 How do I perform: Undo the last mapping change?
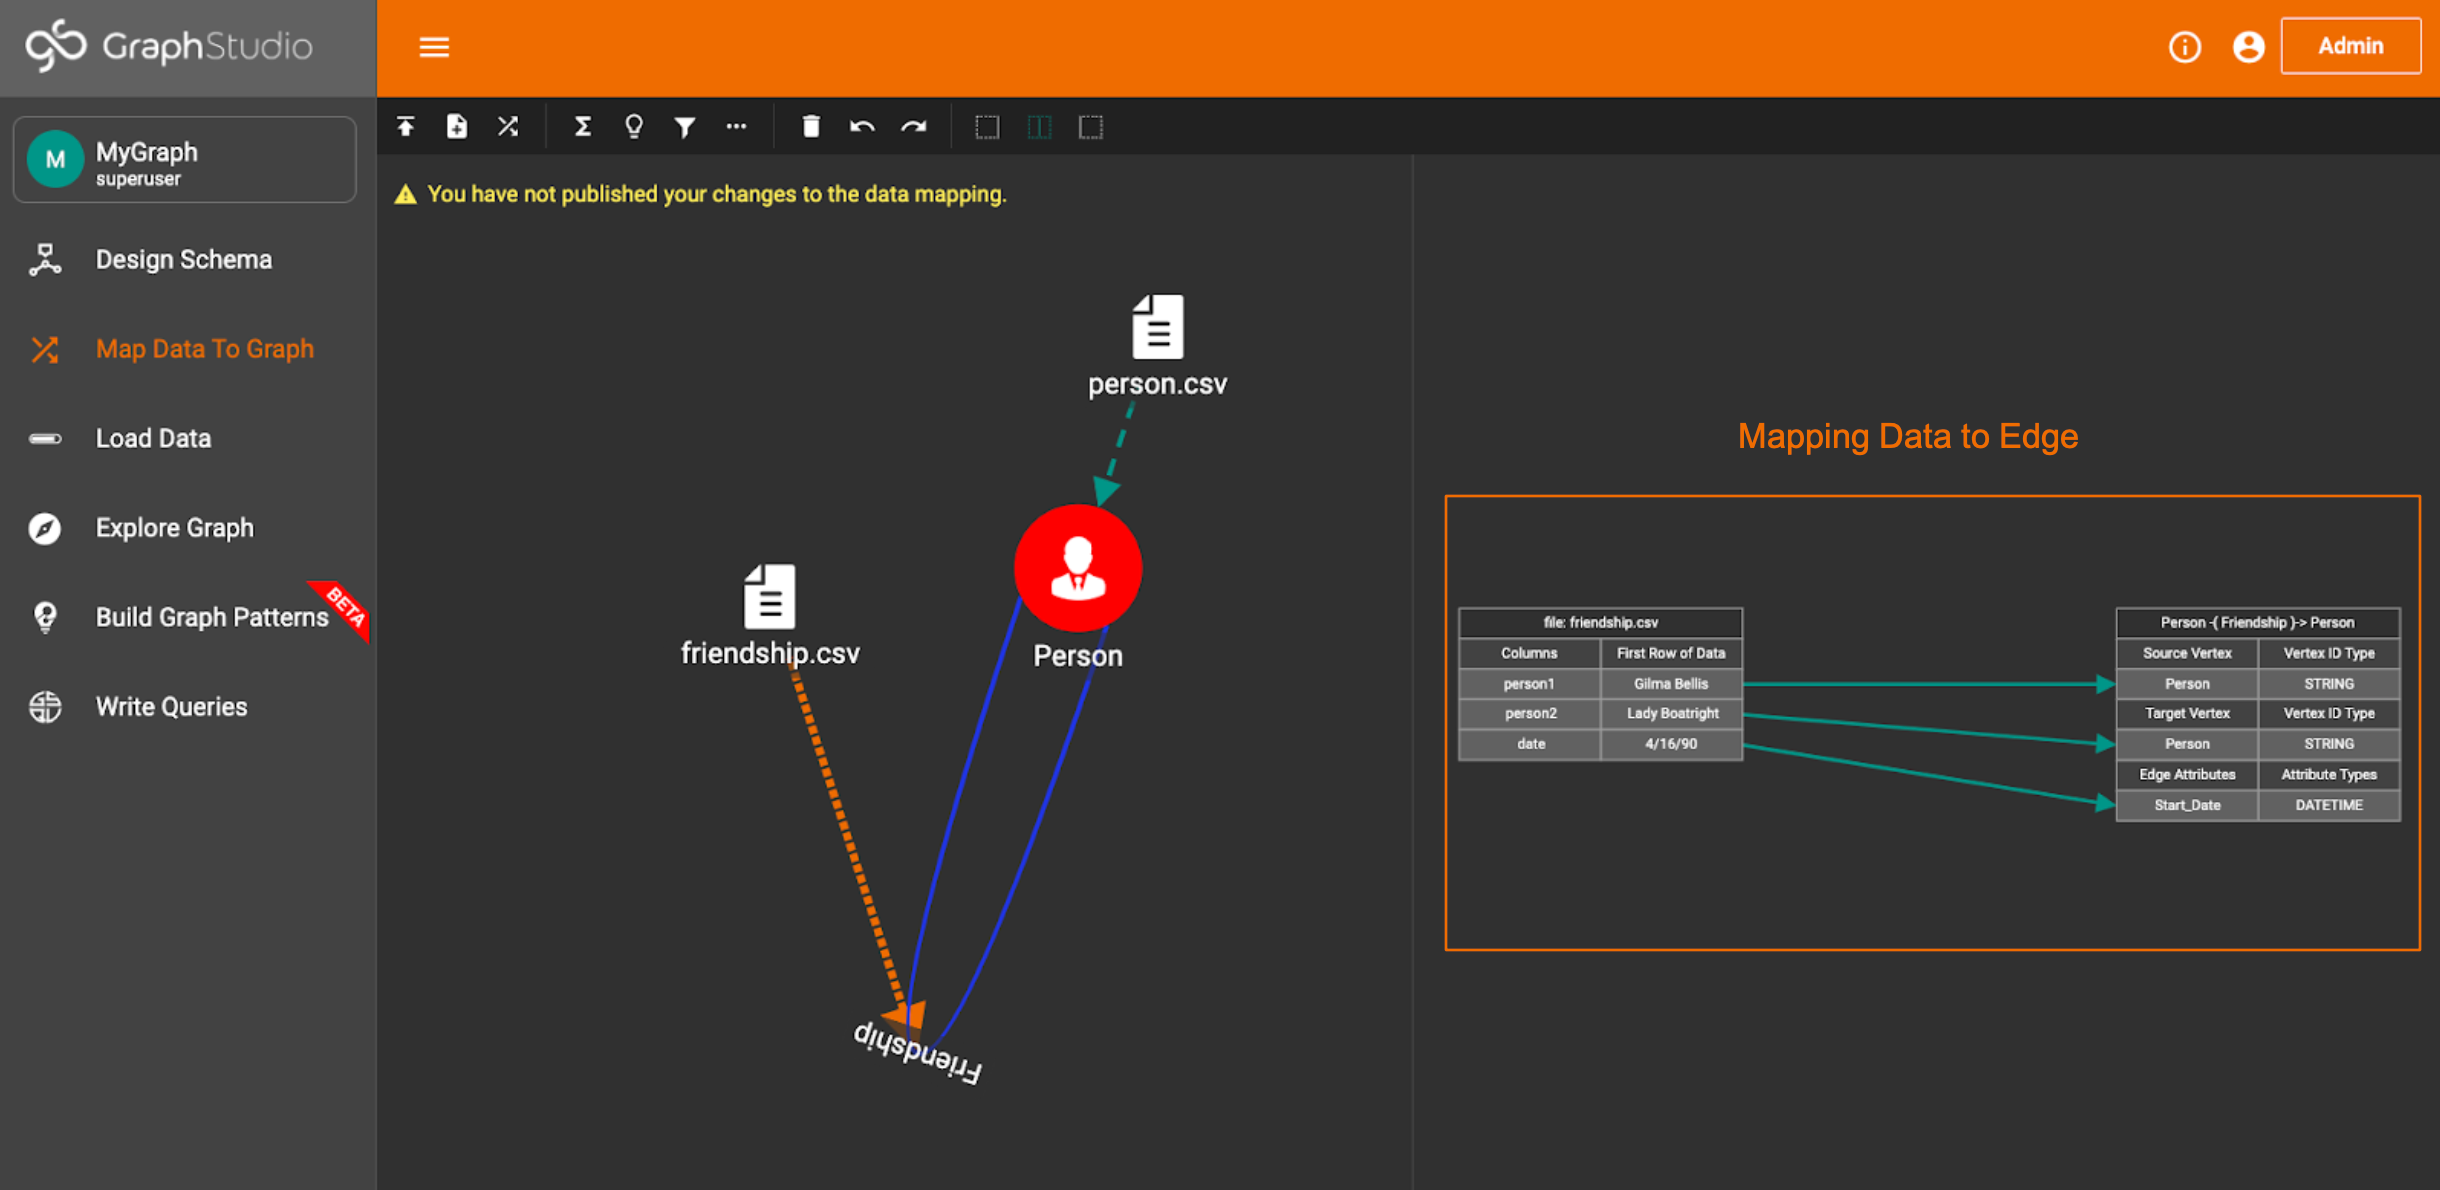click(x=862, y=127)
